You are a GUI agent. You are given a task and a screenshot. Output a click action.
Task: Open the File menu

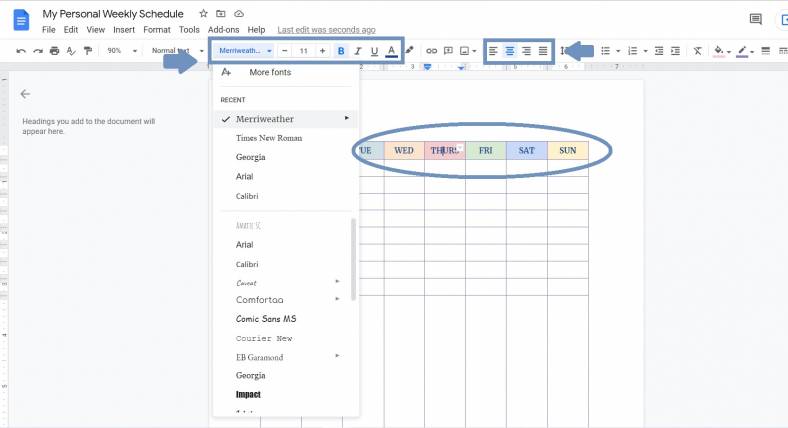coord(49,30)
